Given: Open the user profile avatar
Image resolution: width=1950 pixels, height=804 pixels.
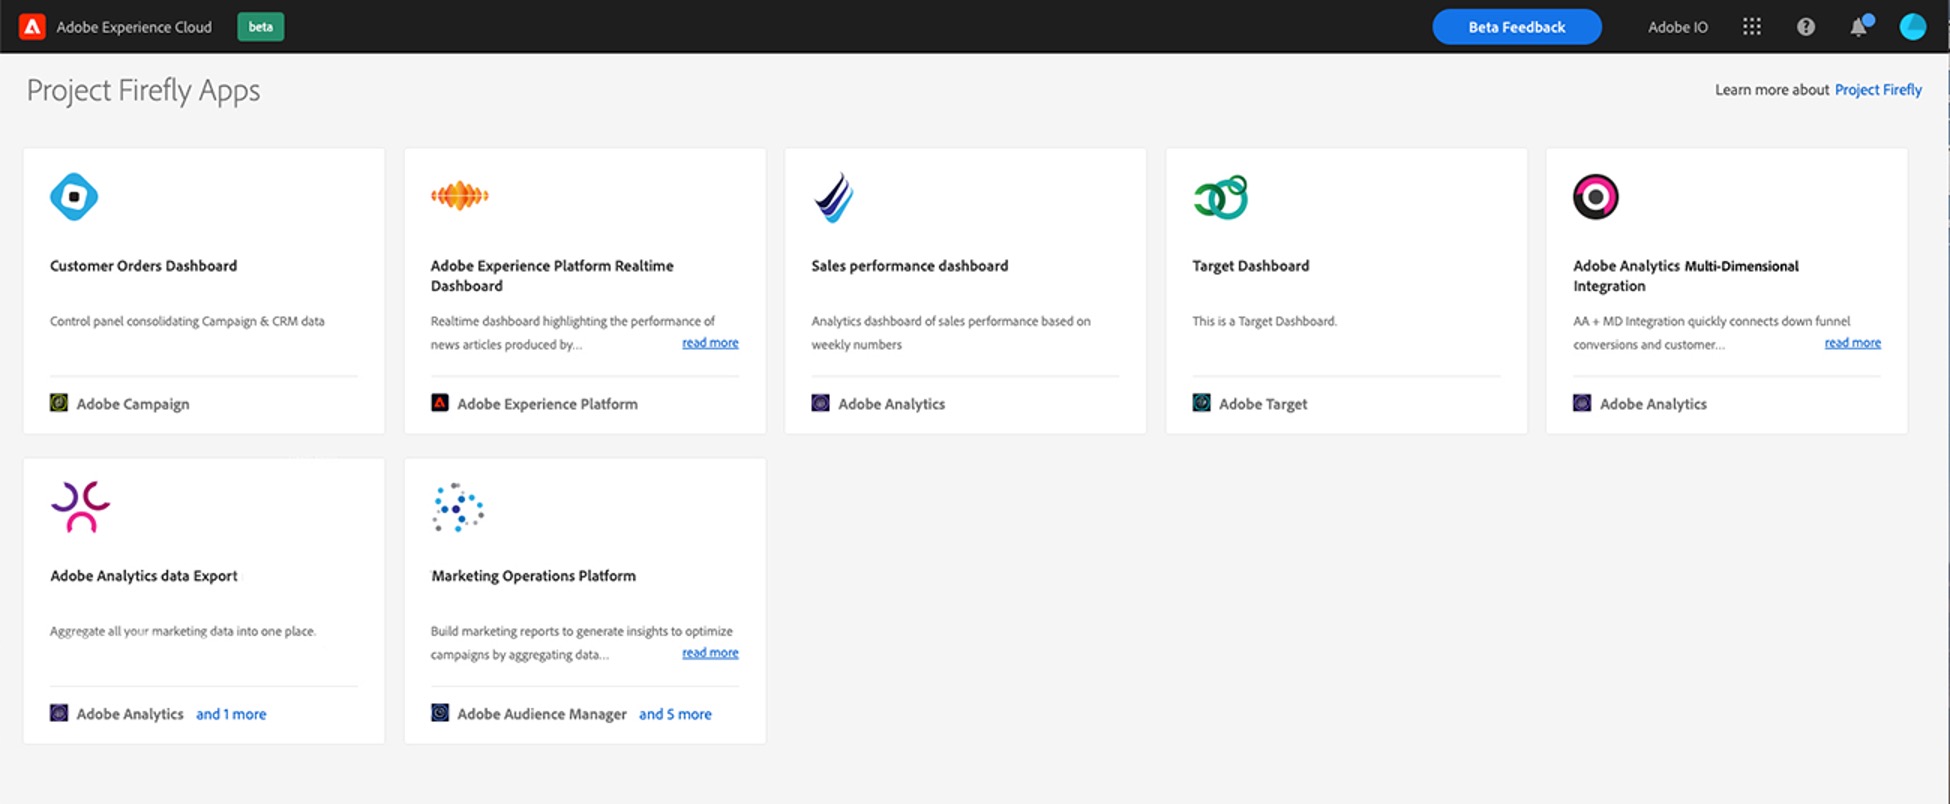Looking at the screenshot, I should [x=1912, y=27].
